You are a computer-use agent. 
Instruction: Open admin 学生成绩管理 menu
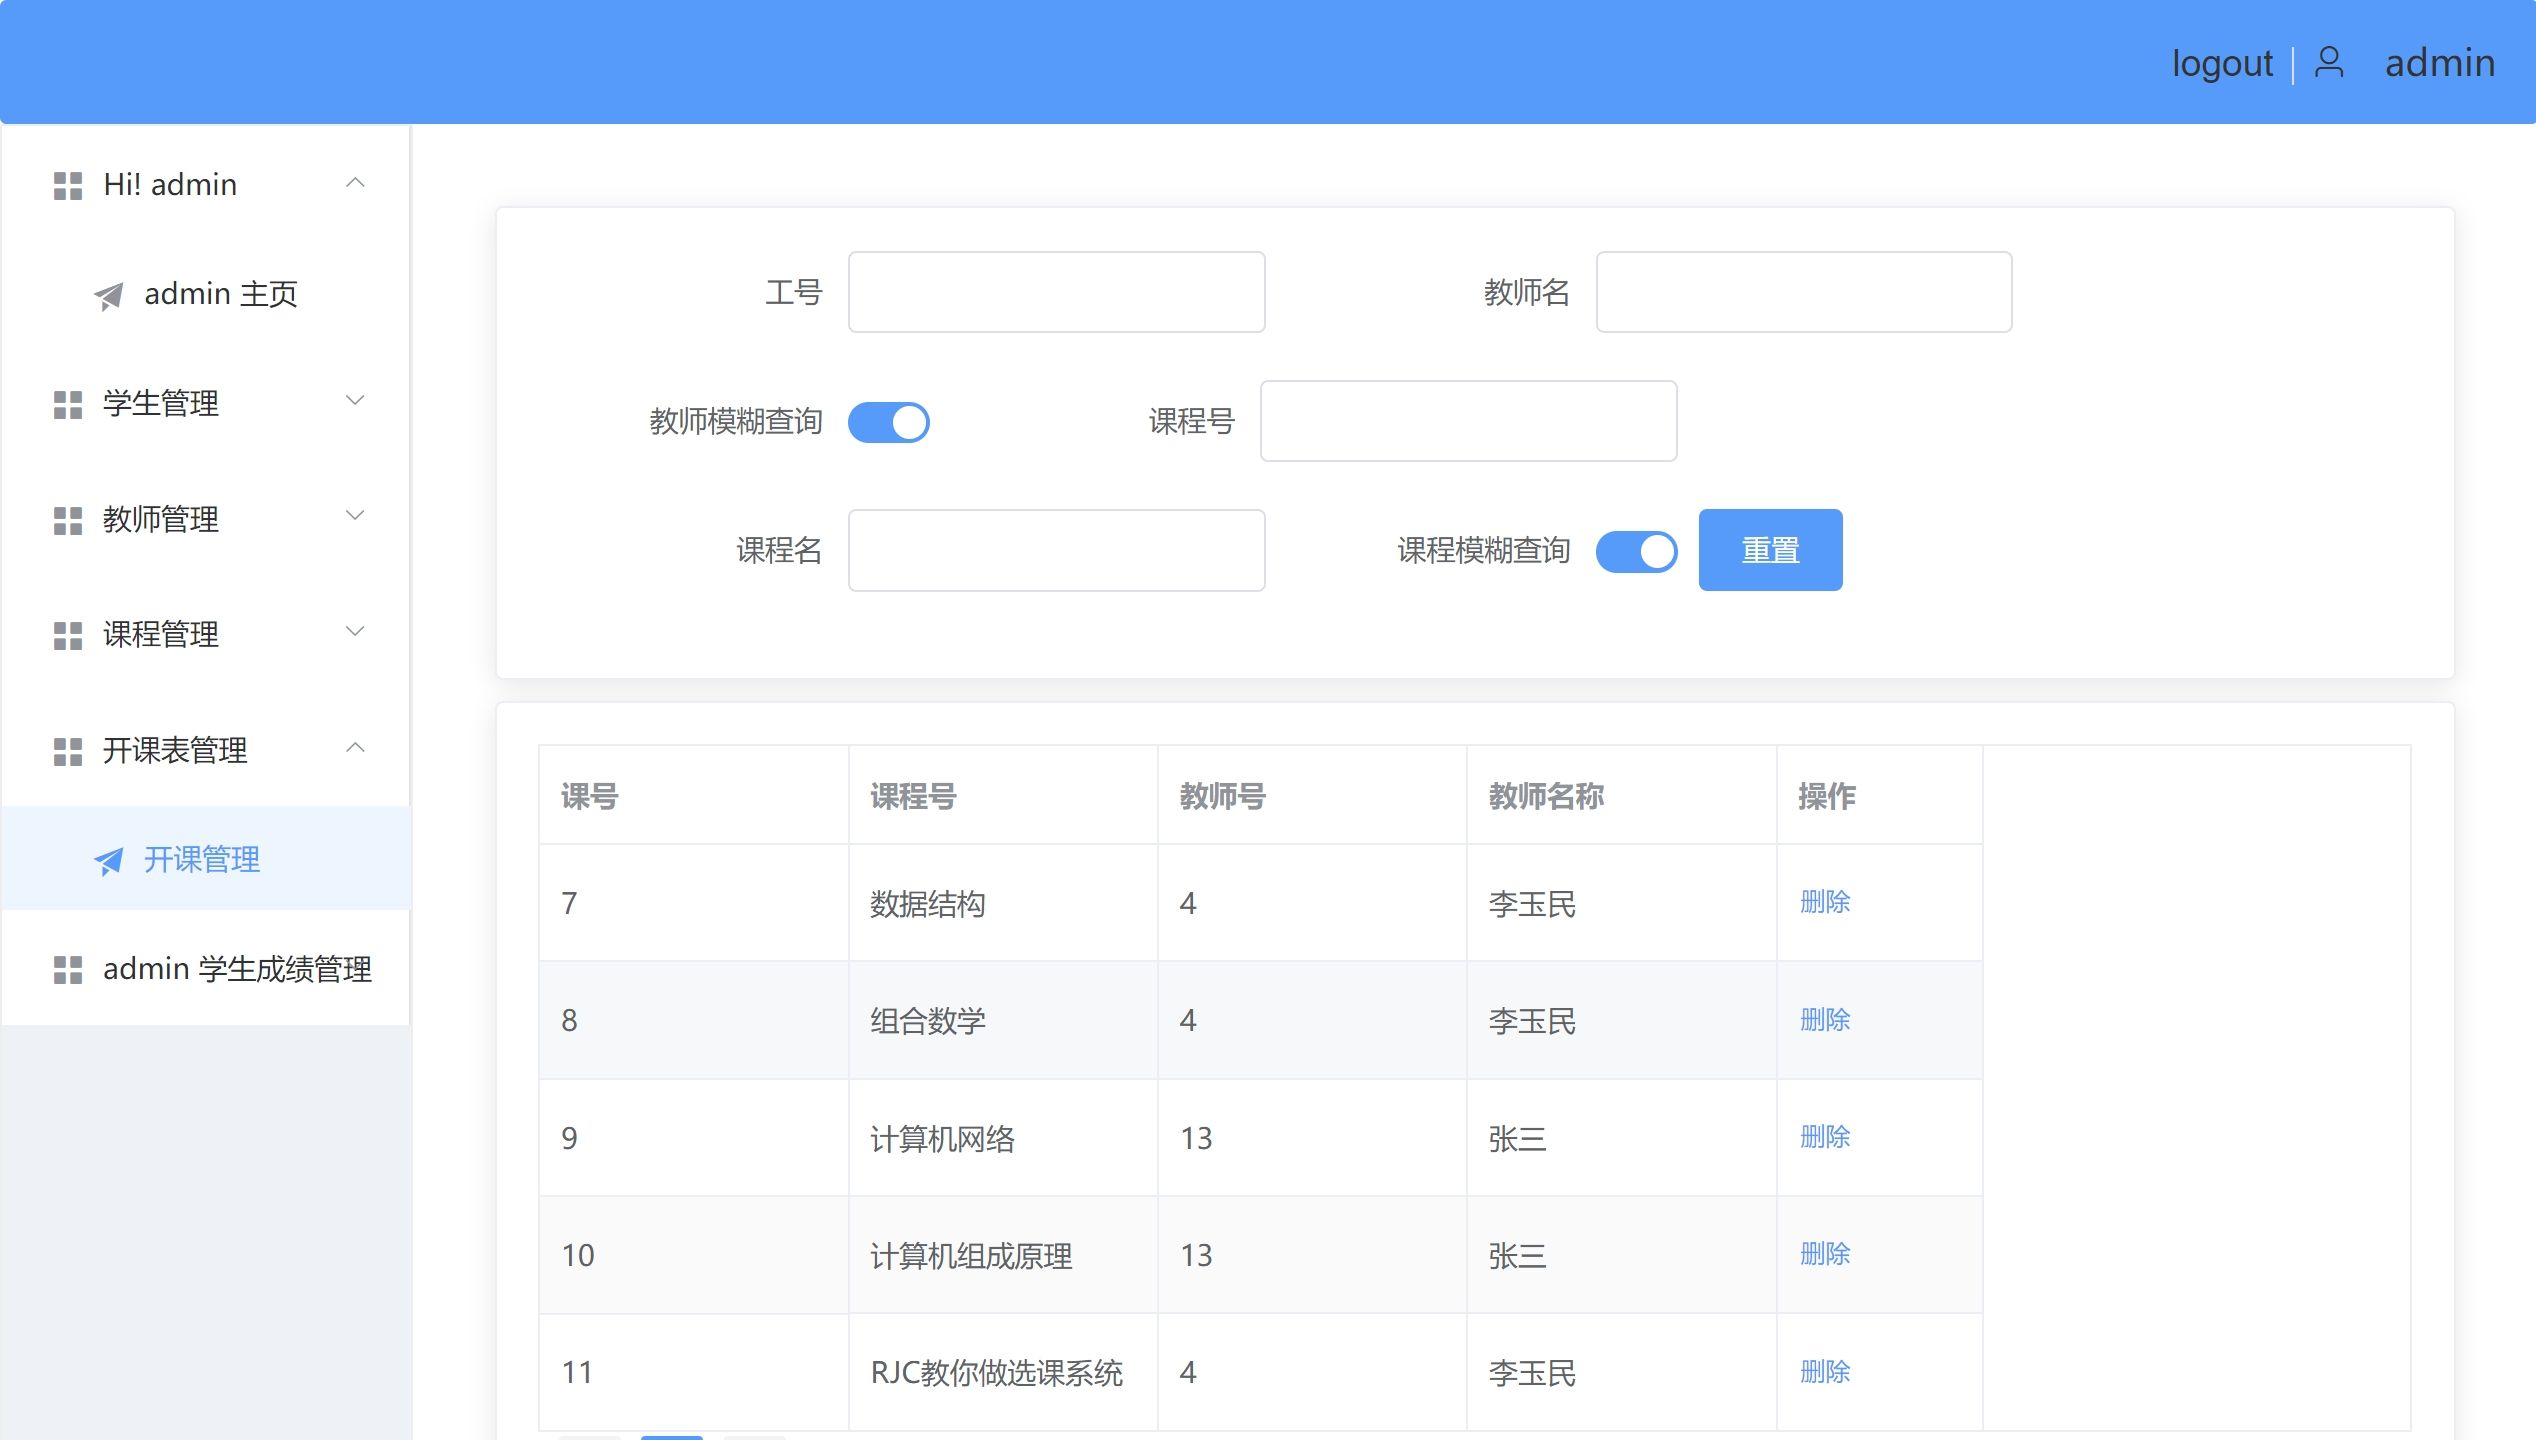pos(207,968)
